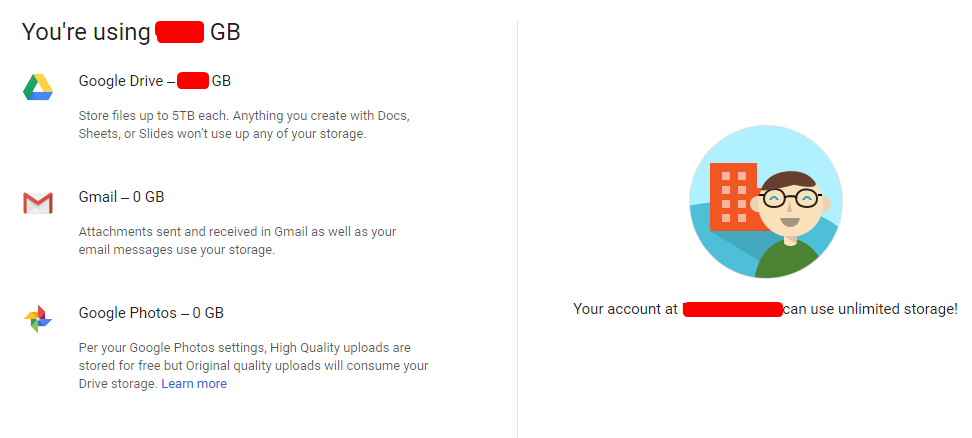The width and height of the screenshot is (972, 438).
Task: Click the "Your account at" text
Action: (x=626, y=309)
